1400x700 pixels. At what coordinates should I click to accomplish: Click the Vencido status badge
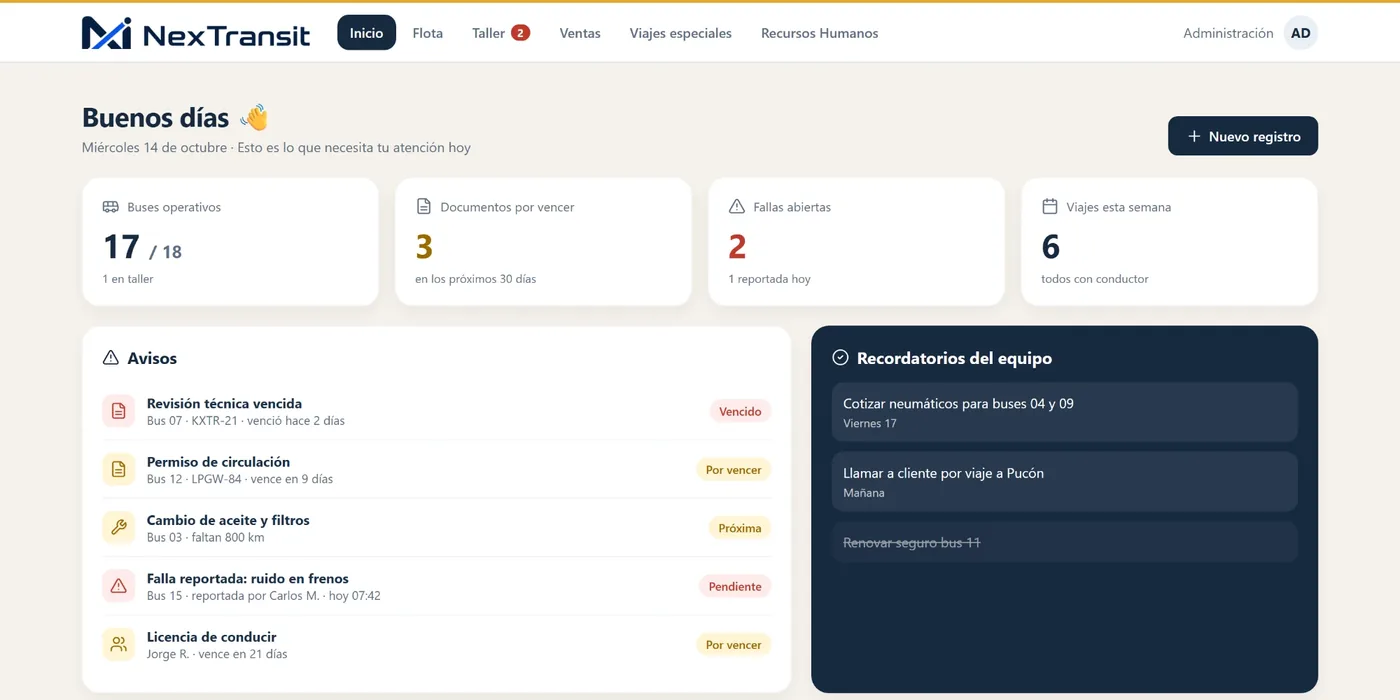740,411
